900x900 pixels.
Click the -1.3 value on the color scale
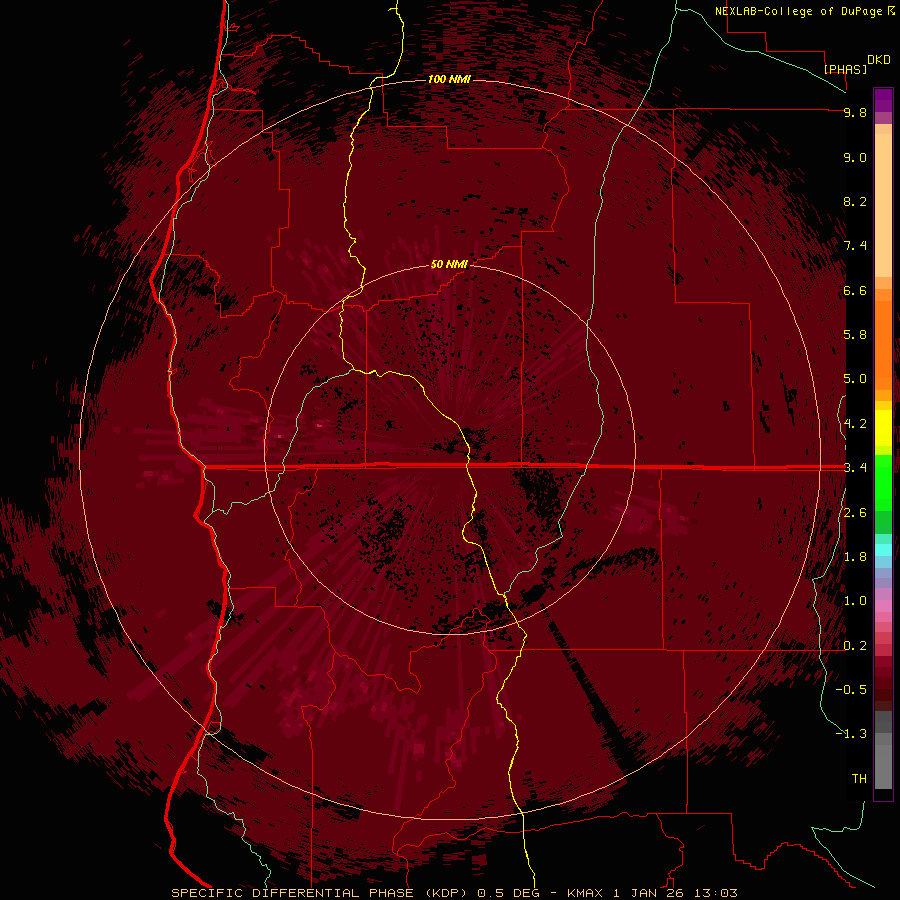pyautogui.click(x=851, y=734)
